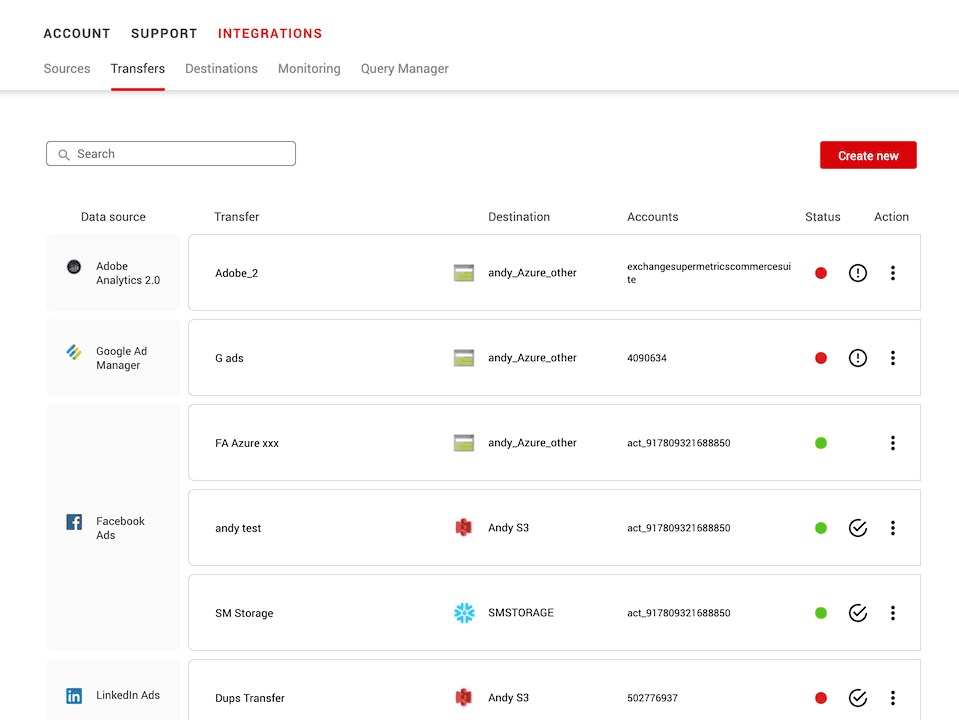Select the SM Storage transfer name

coord(244,614)
